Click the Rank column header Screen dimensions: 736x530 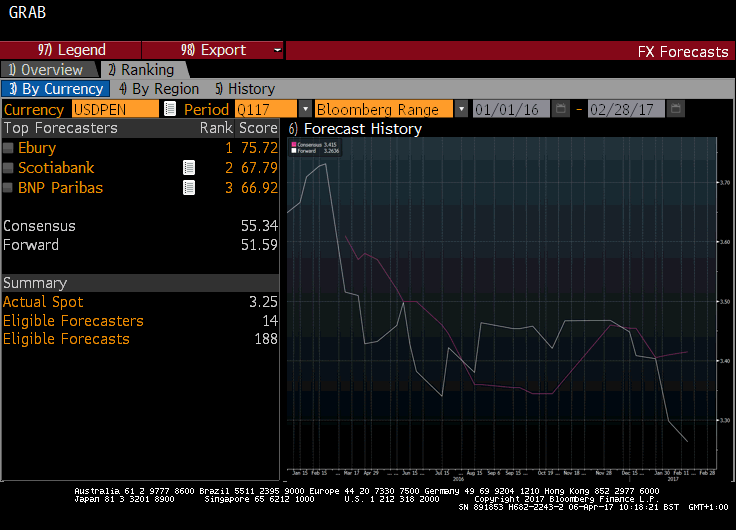pos(216,128)
